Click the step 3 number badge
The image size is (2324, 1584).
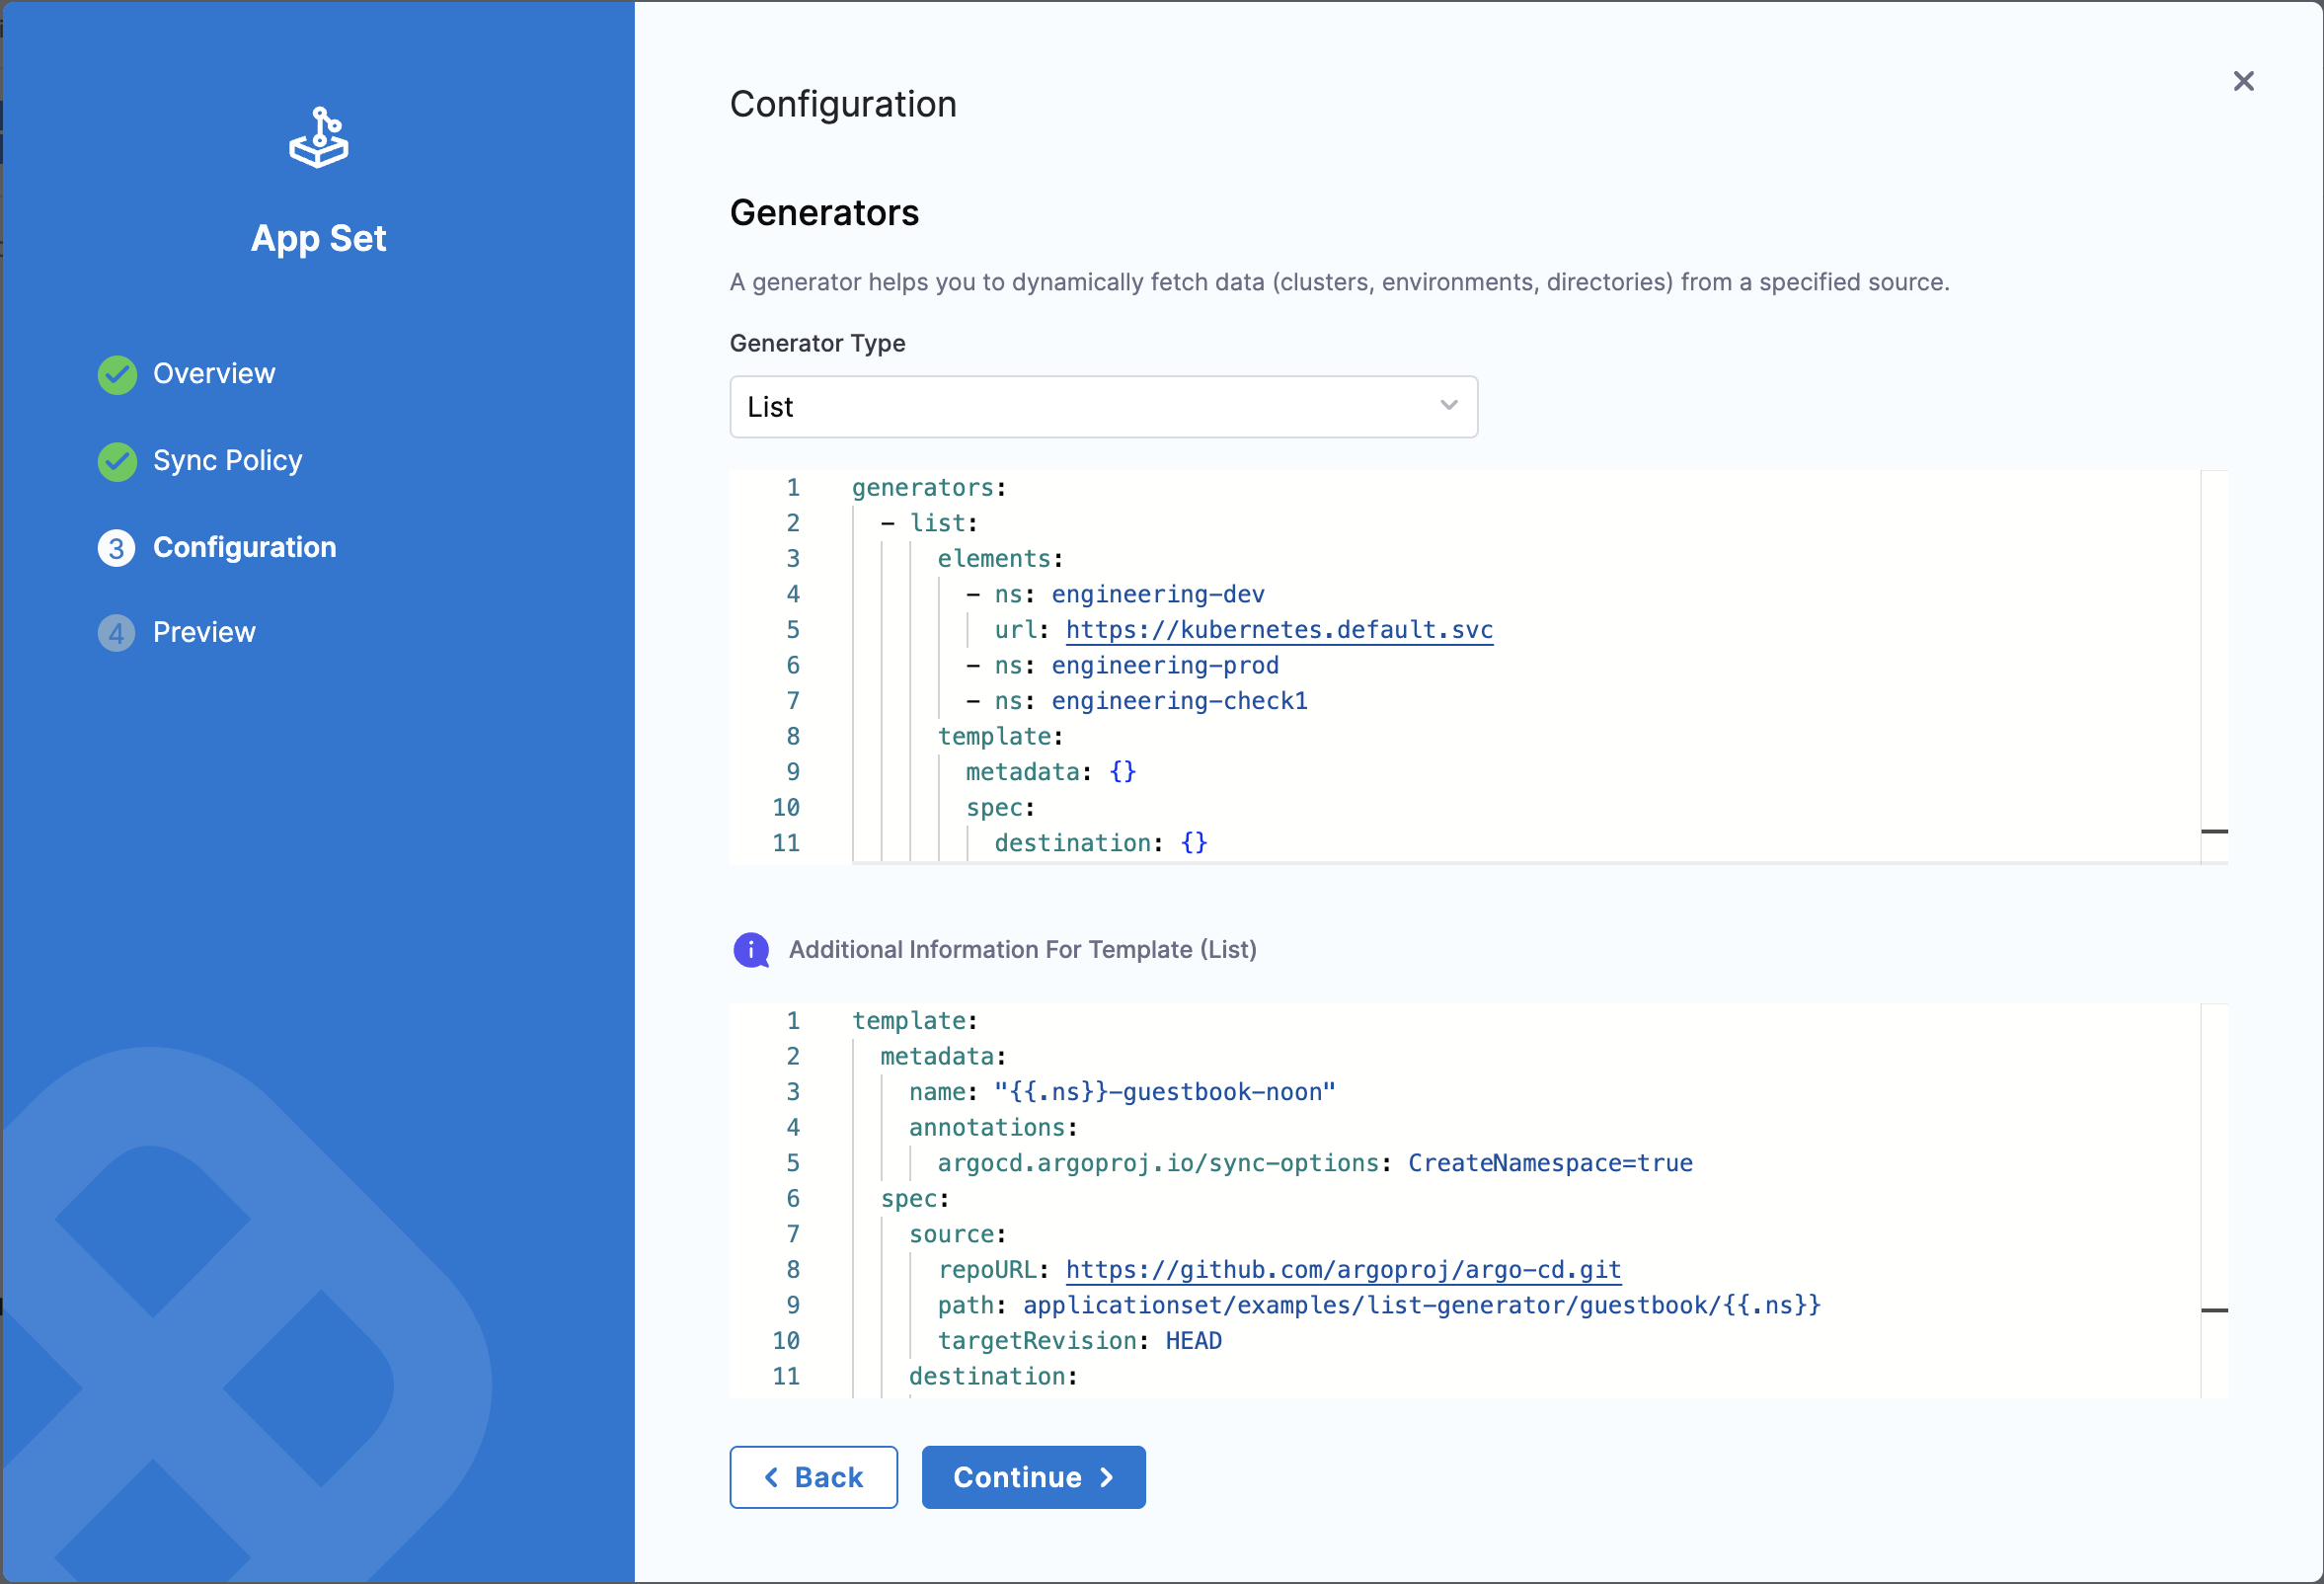pos(117,548)
